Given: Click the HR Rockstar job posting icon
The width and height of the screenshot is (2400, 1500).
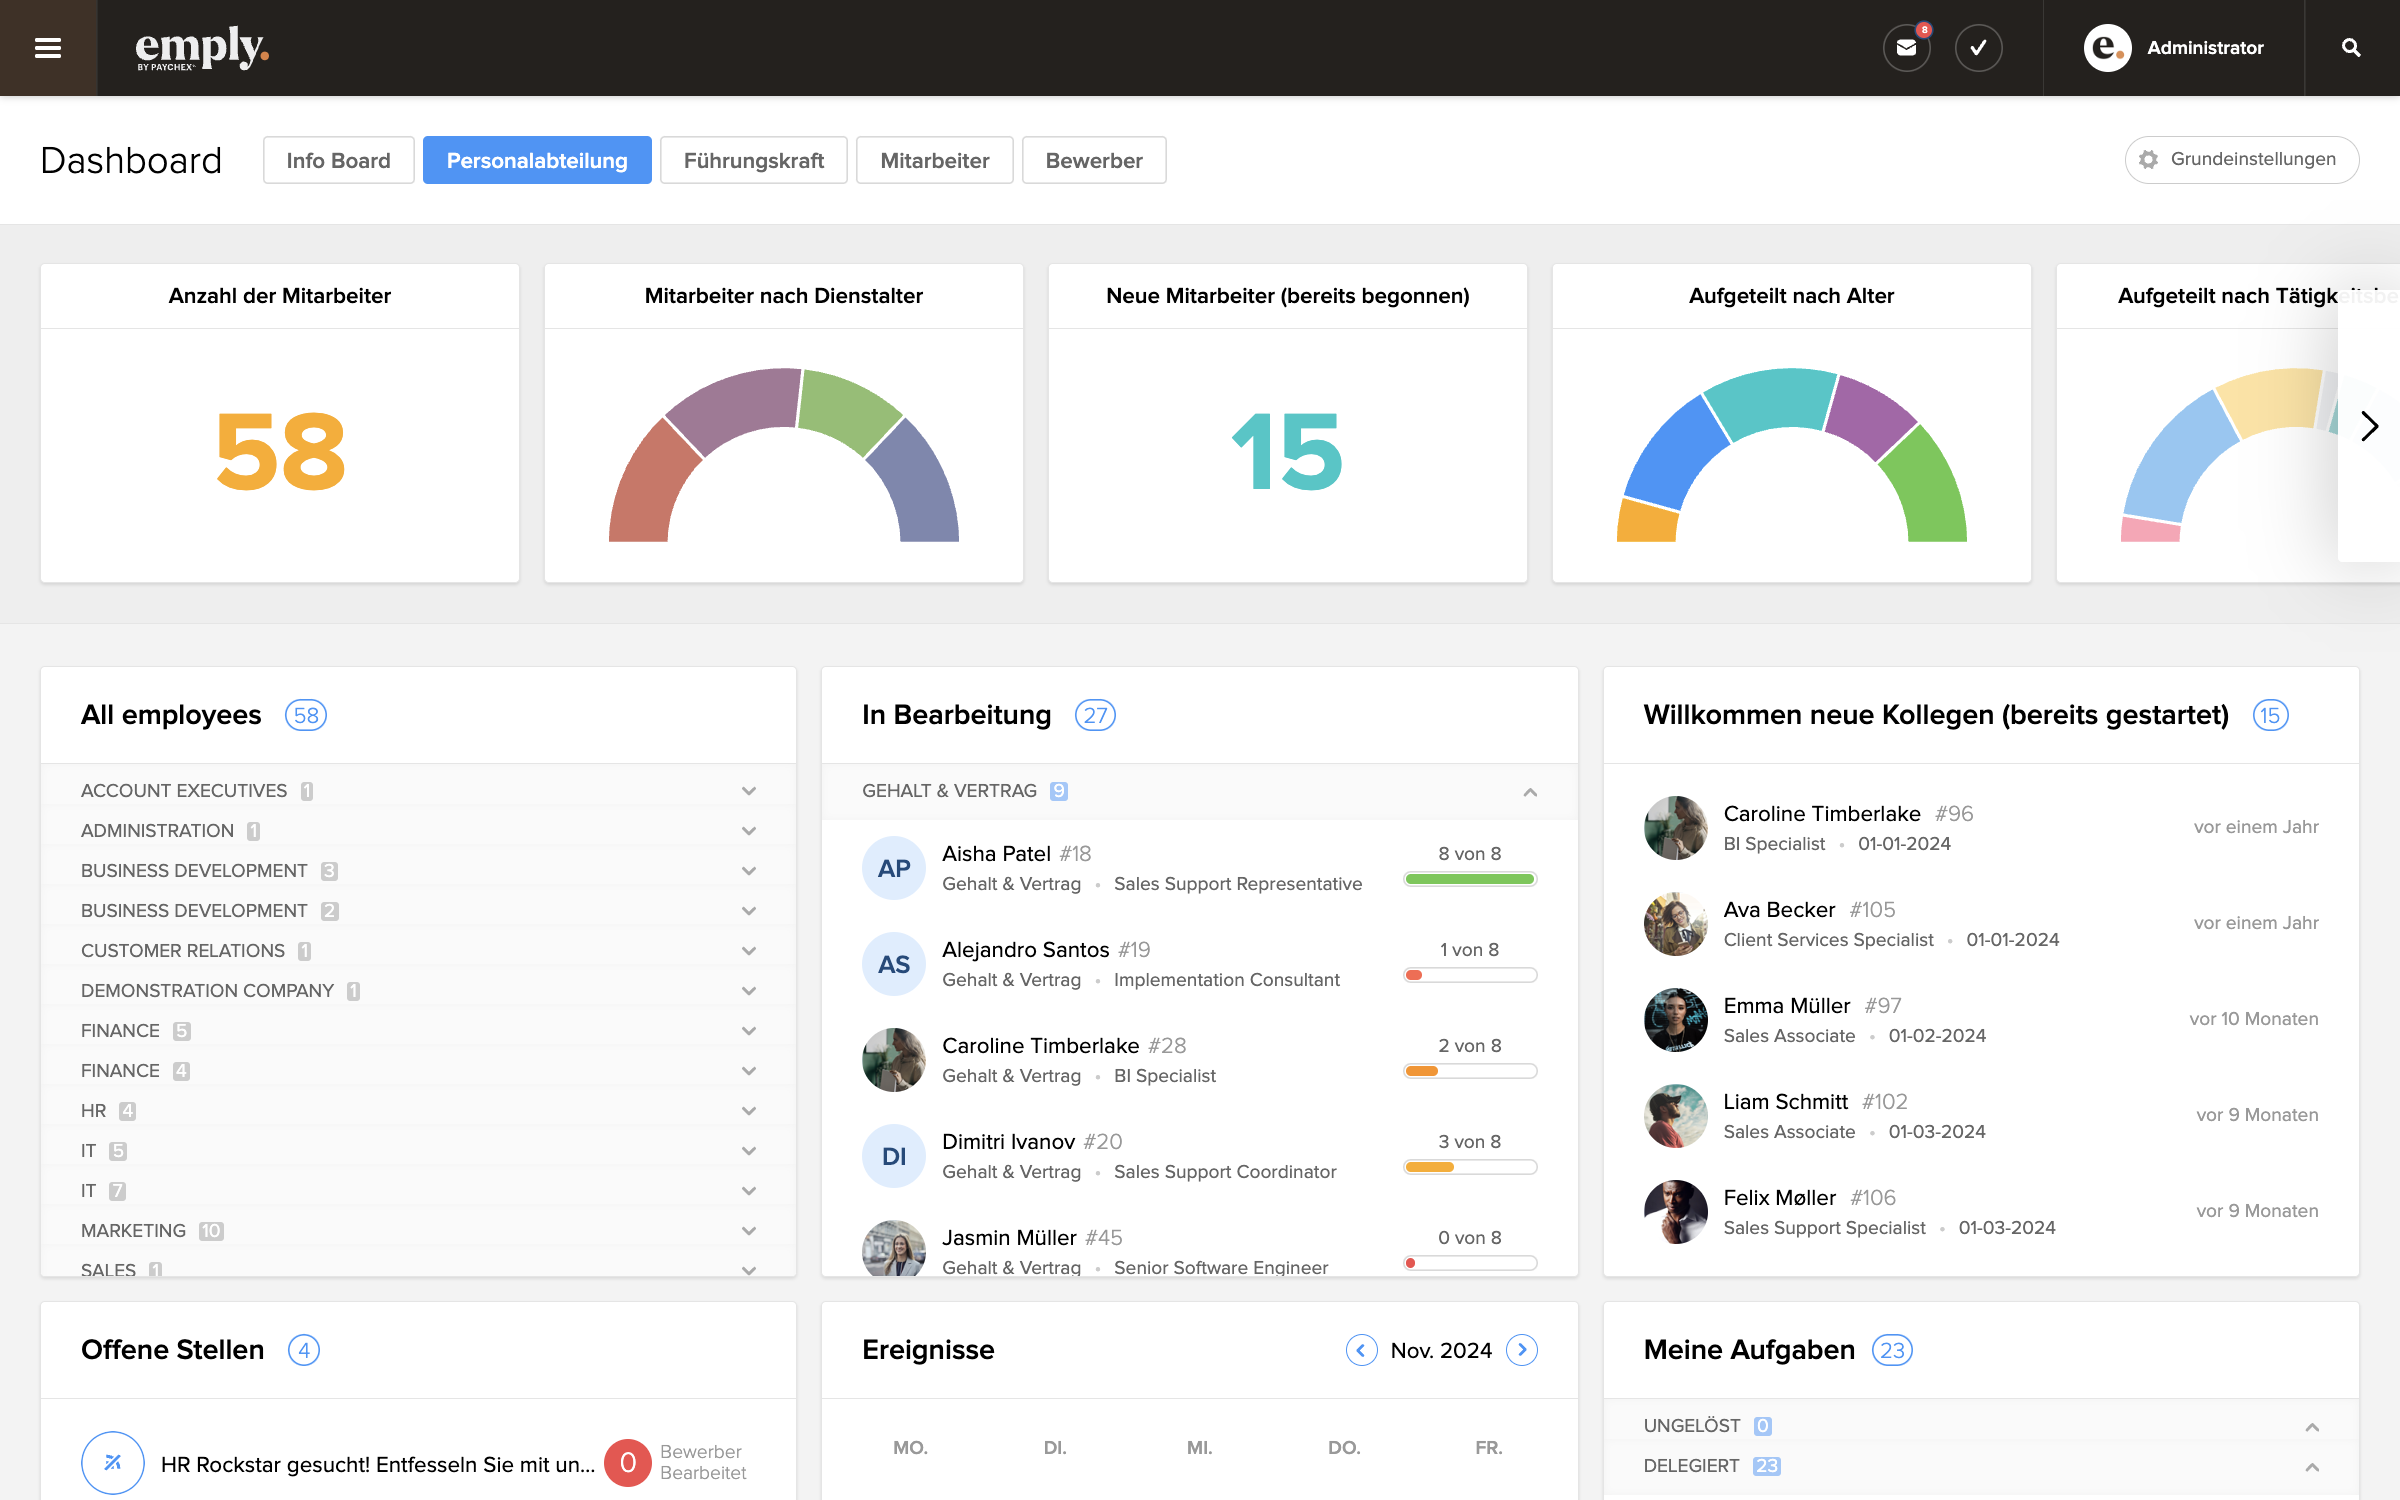Looking at the screenshot, I should (113, 1463).
